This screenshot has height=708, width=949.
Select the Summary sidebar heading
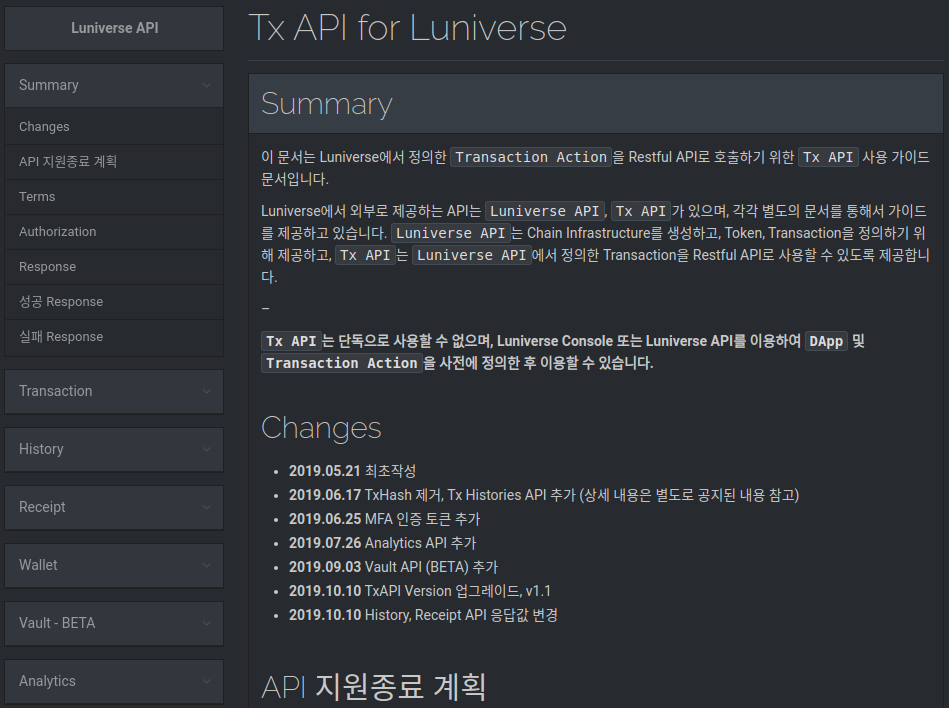coord(114,85)
